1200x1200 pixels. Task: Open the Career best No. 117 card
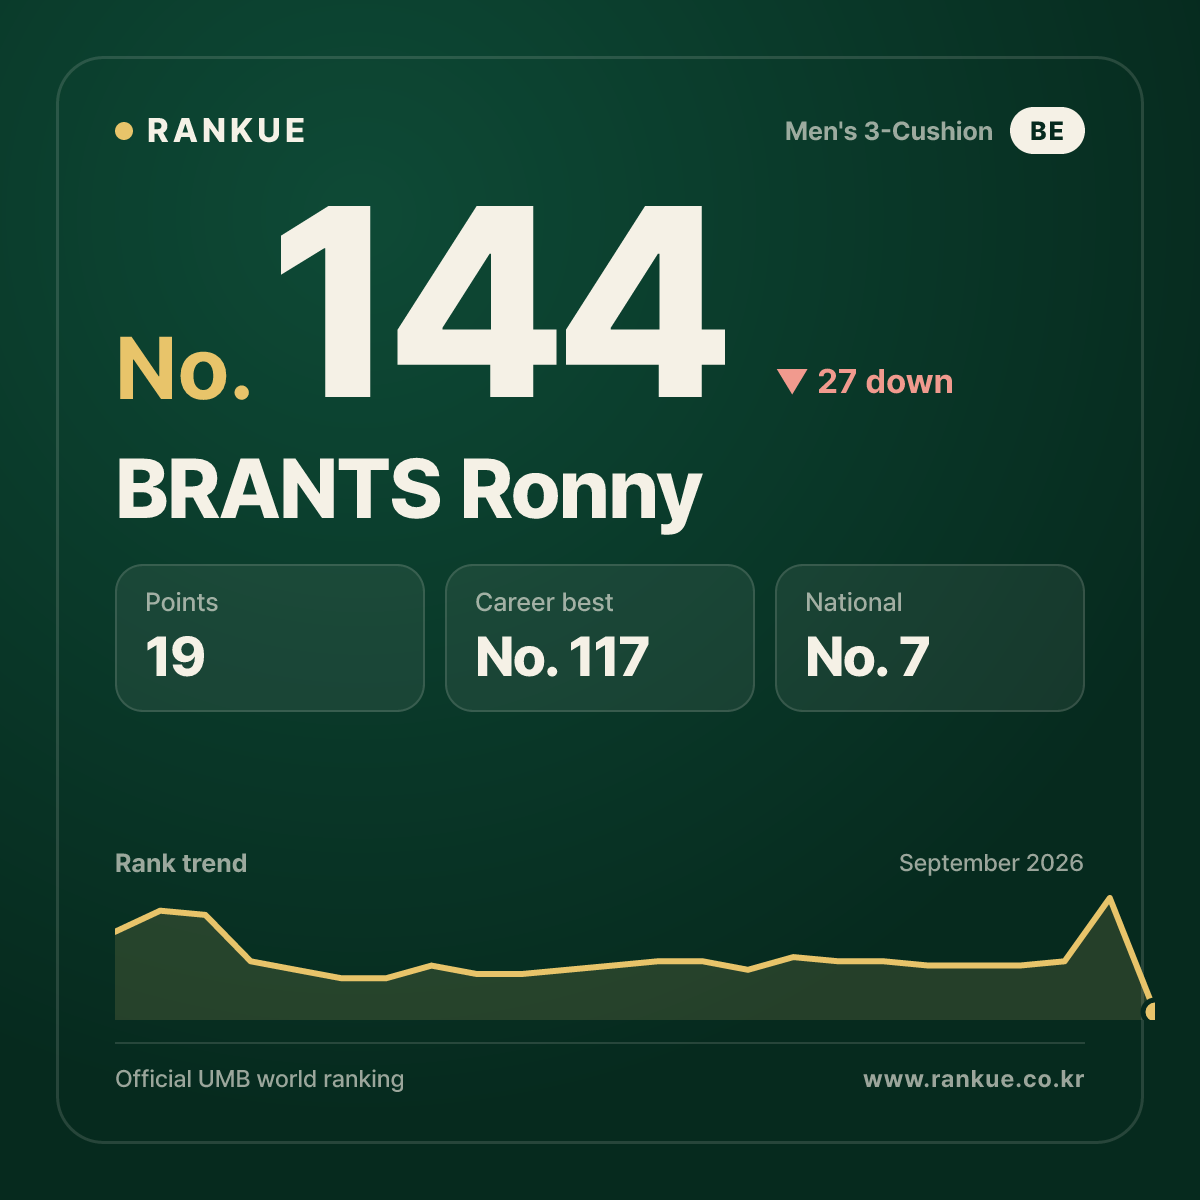[600, 638]
